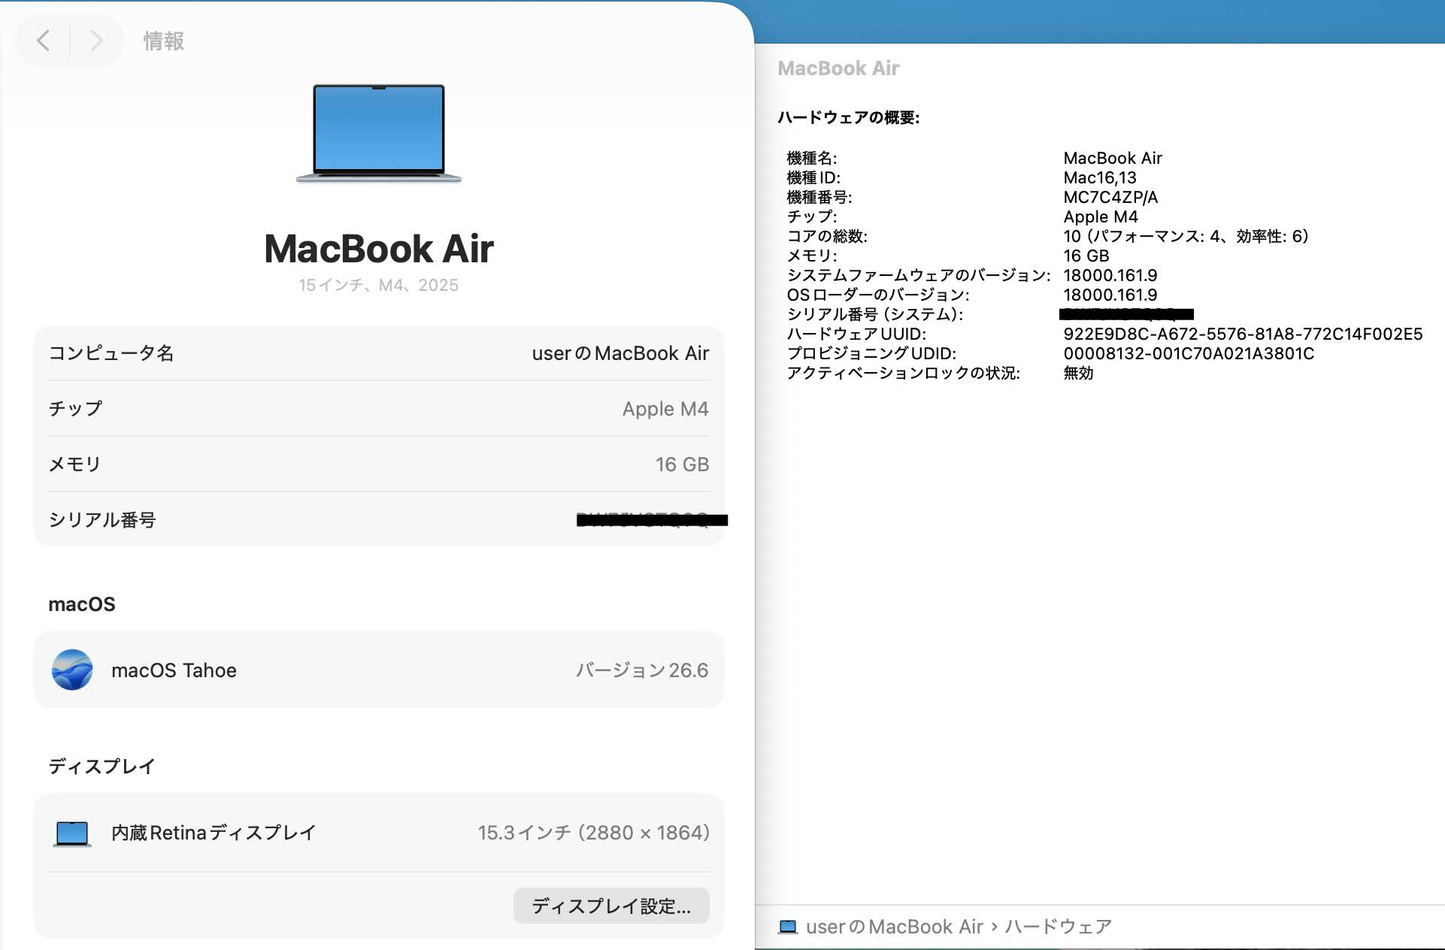
Task: Click the 情報 title text
Action: (x=164, y=41)
